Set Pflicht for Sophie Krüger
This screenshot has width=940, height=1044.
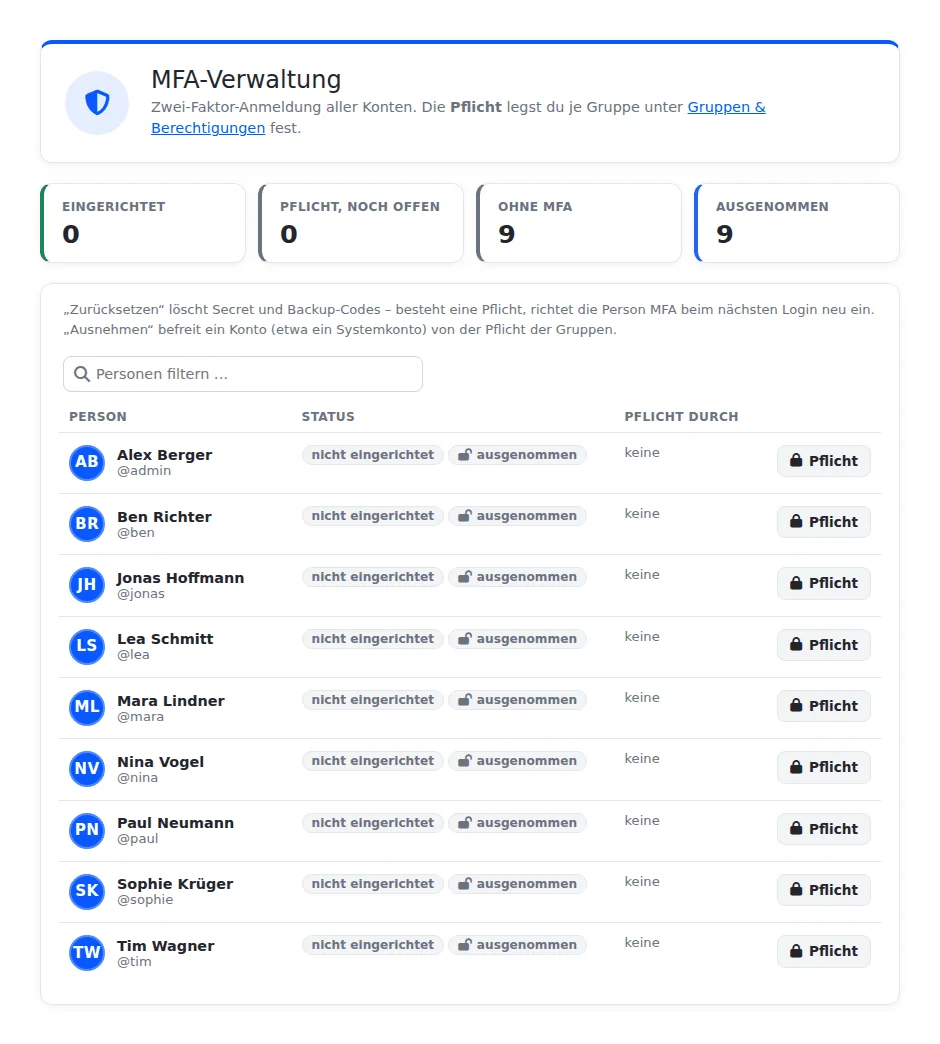(x=823, y=890)
